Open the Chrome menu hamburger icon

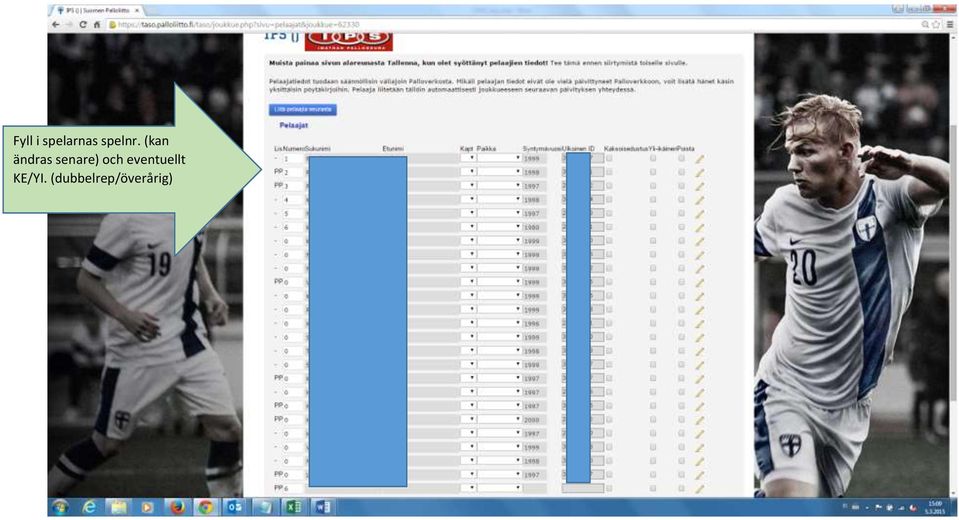pos(949,24)
